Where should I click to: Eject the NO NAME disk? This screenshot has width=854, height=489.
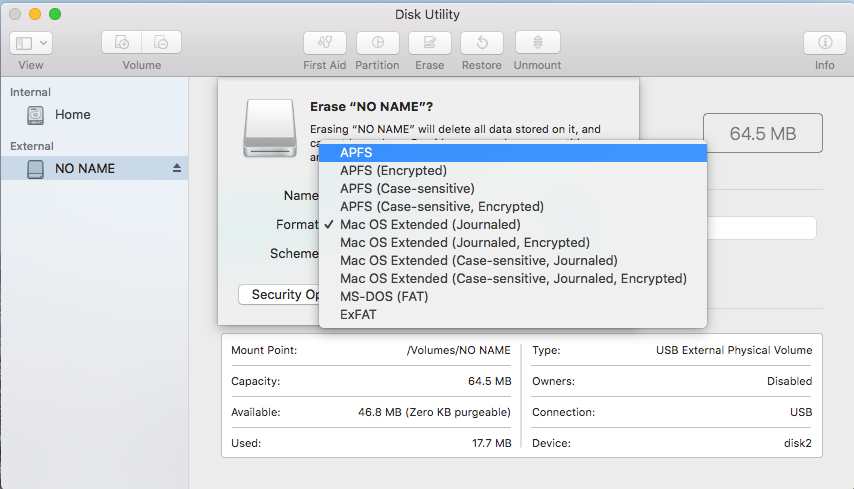pyautogui.click(x=177, y=168)
